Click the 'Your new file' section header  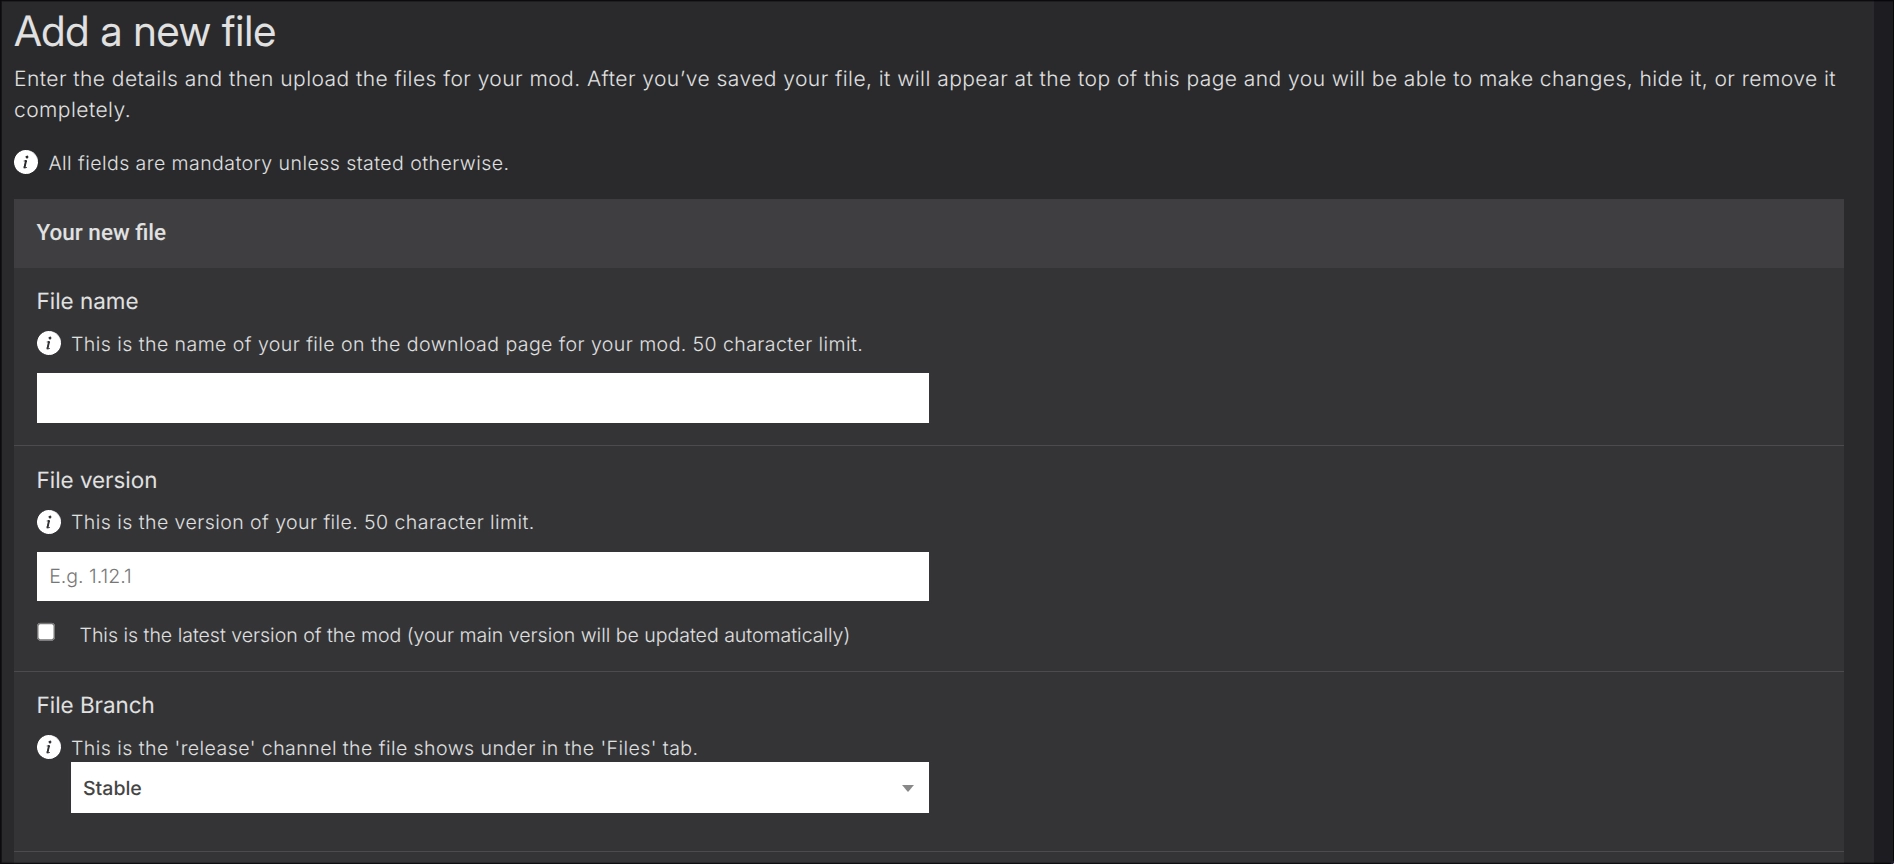point(101,233)
